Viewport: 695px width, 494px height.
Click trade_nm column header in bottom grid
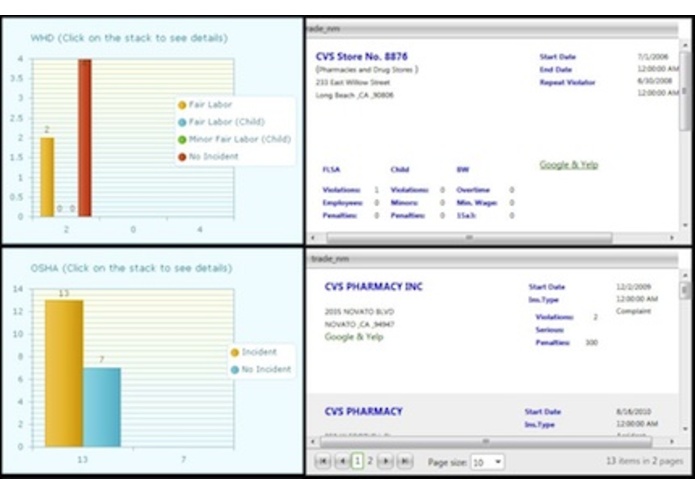click(x=492, y=259)
